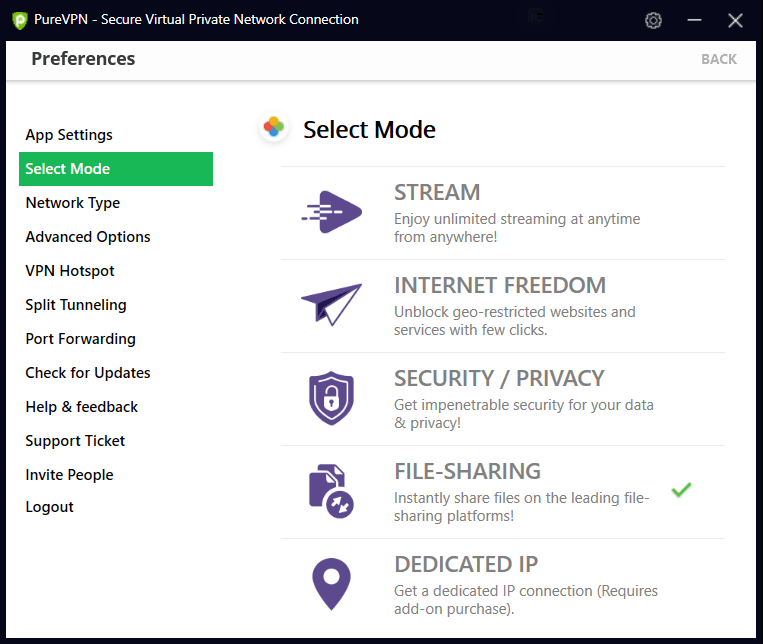
Task: Click the Security/Privacy shield lock icon
Action: [331, 398]
